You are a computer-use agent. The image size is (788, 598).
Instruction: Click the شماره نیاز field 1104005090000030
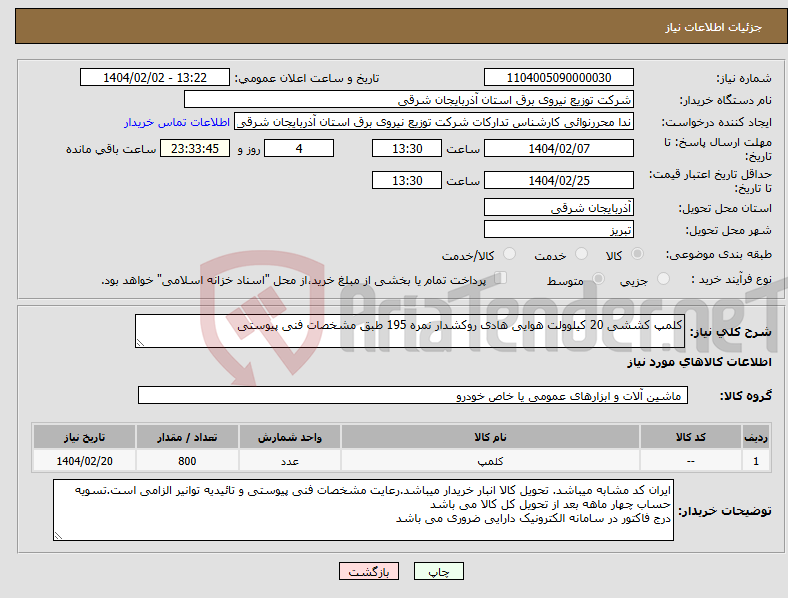pyautogui.click(x=558, y=77)
